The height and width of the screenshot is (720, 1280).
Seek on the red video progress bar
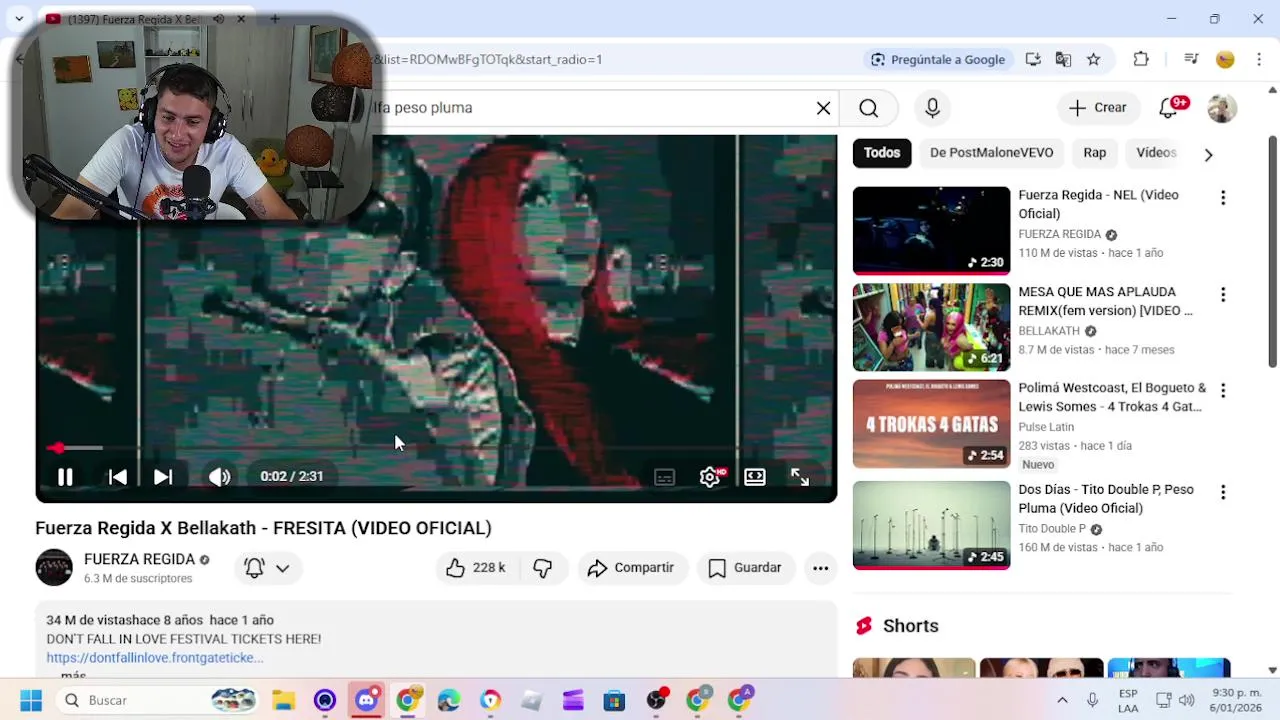pyautogui.click(x=436, y=448)
